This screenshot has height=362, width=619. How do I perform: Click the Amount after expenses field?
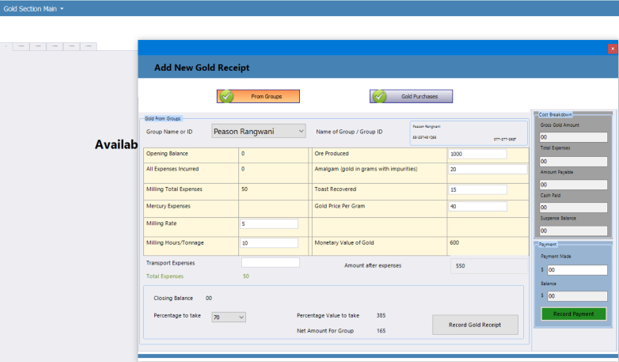tap(489, 266)
